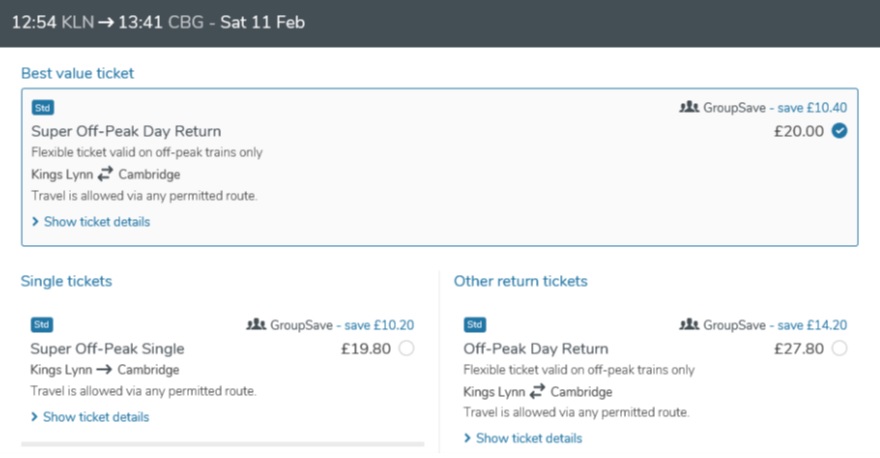The height and width of the screenshot is (458, 880).
Task: Click the save £10.40 GroupSave link
Action: (x=812, y=107)
